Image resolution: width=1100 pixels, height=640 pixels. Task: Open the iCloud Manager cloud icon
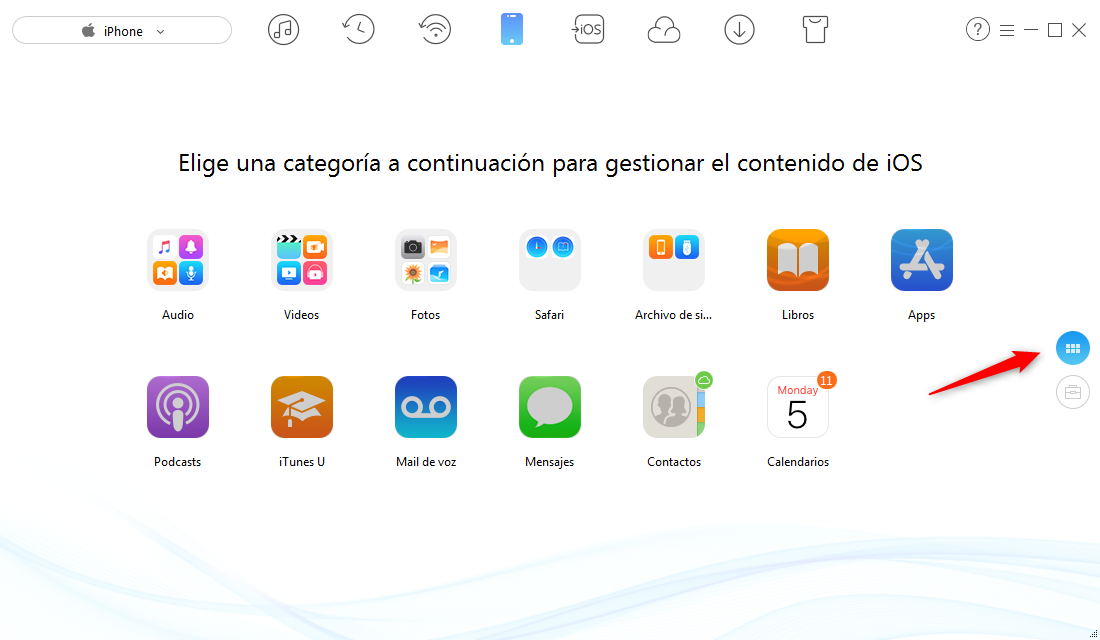point(664,29)
